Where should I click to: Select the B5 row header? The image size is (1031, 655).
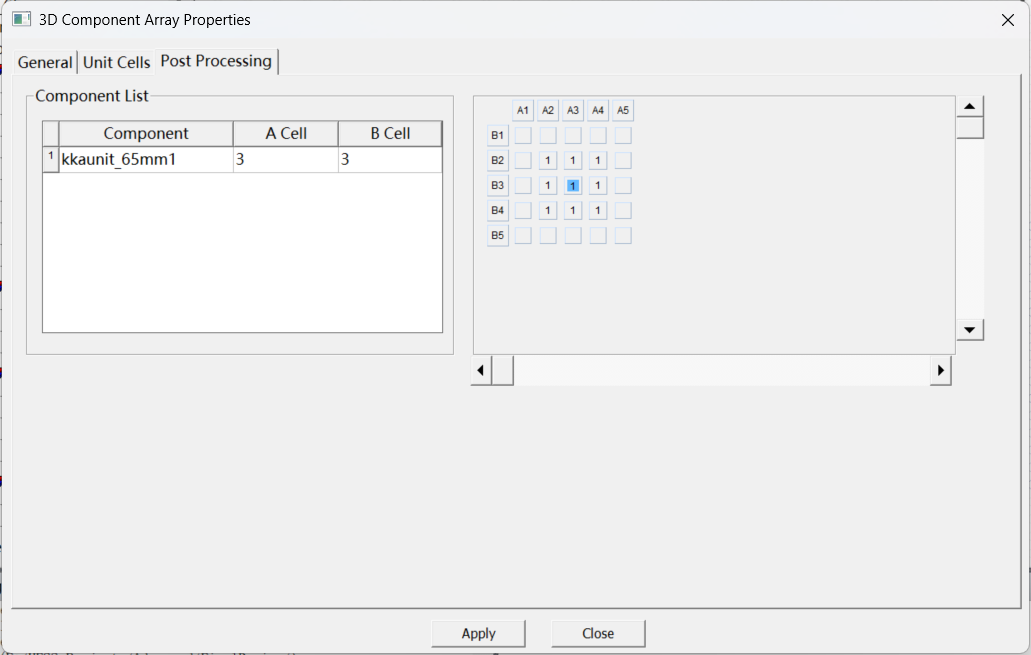(497, 235)
